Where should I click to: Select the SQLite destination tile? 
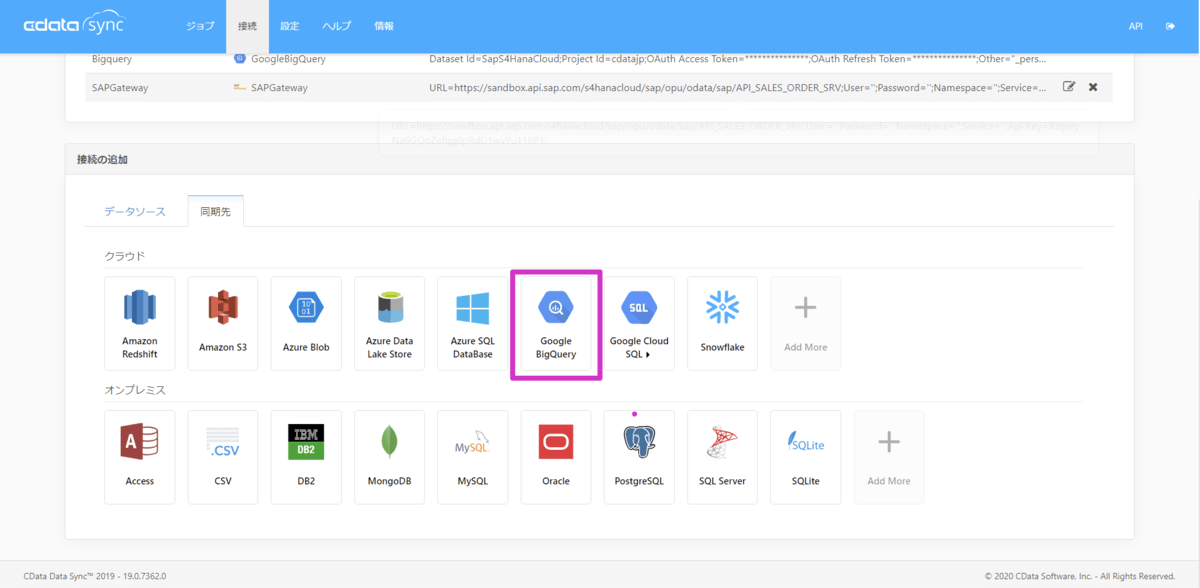tap(806, 457)
